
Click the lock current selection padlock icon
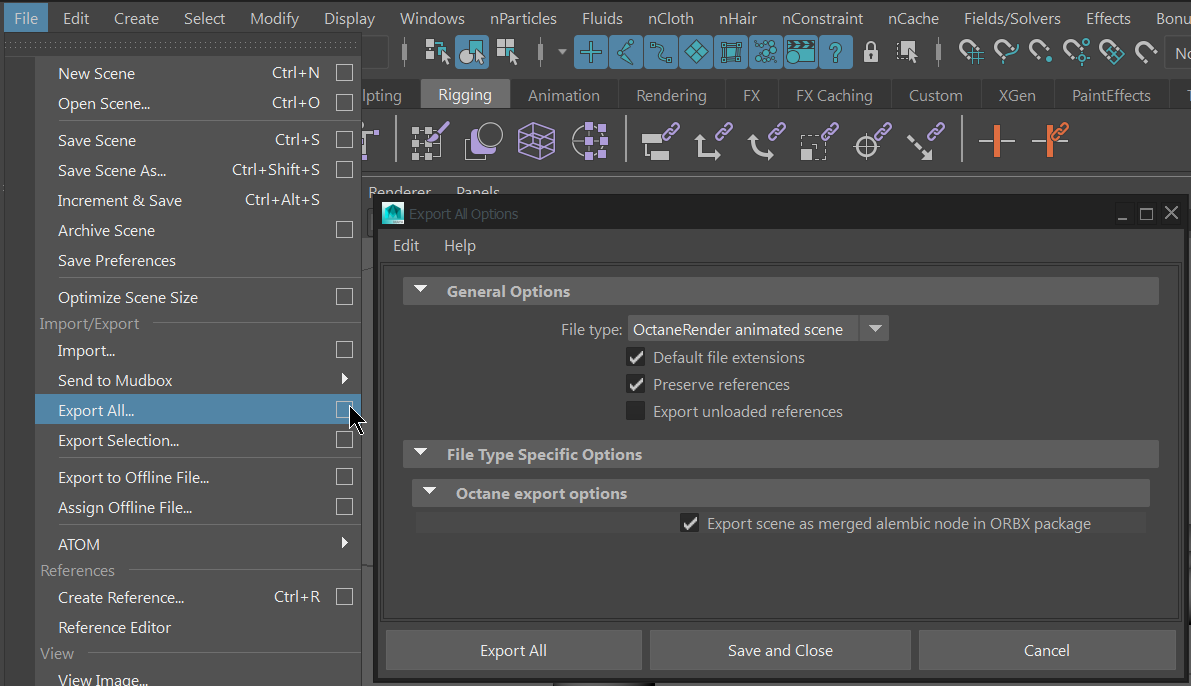(x=870, y=52)
